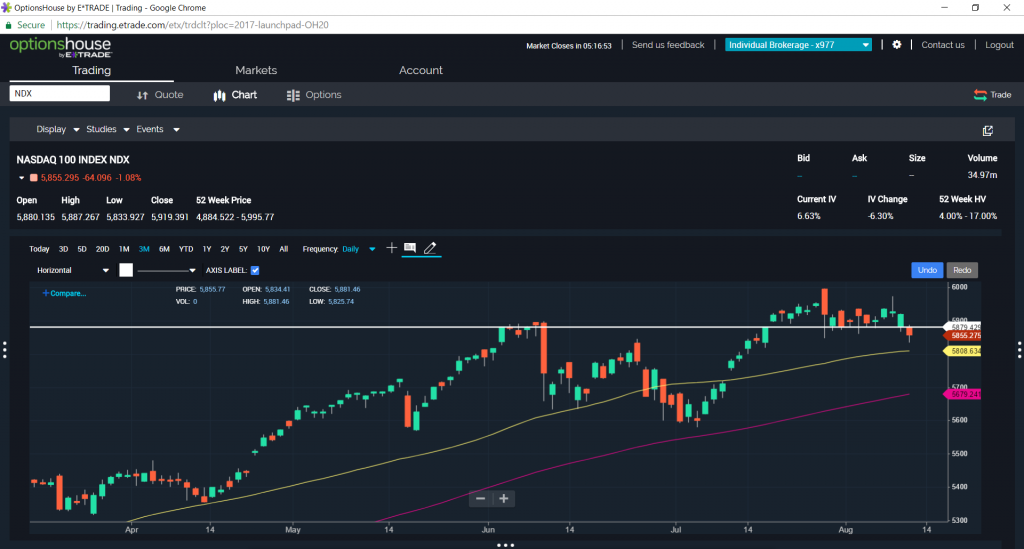Image resolution: width=1024 pixels, height=549 pixels.
Task: Click the Compare link on chart
Action: [x=64, y=293]
